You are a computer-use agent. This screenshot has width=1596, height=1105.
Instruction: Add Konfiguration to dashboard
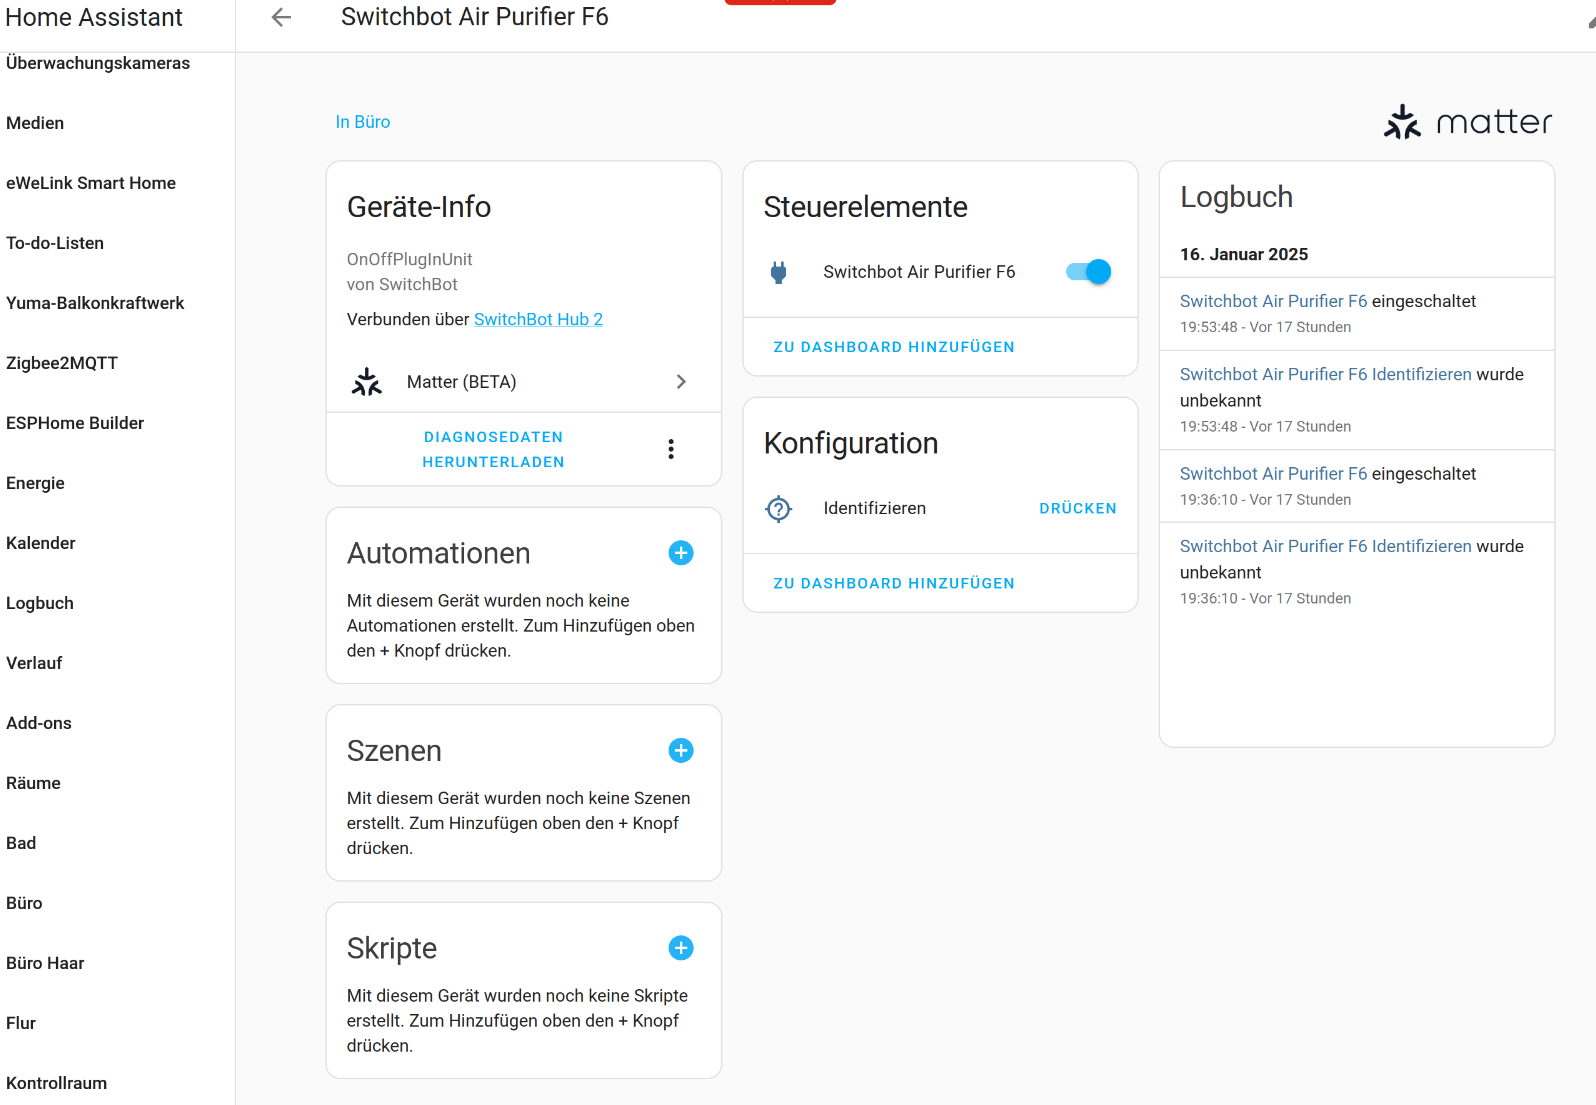pos(894,583)
